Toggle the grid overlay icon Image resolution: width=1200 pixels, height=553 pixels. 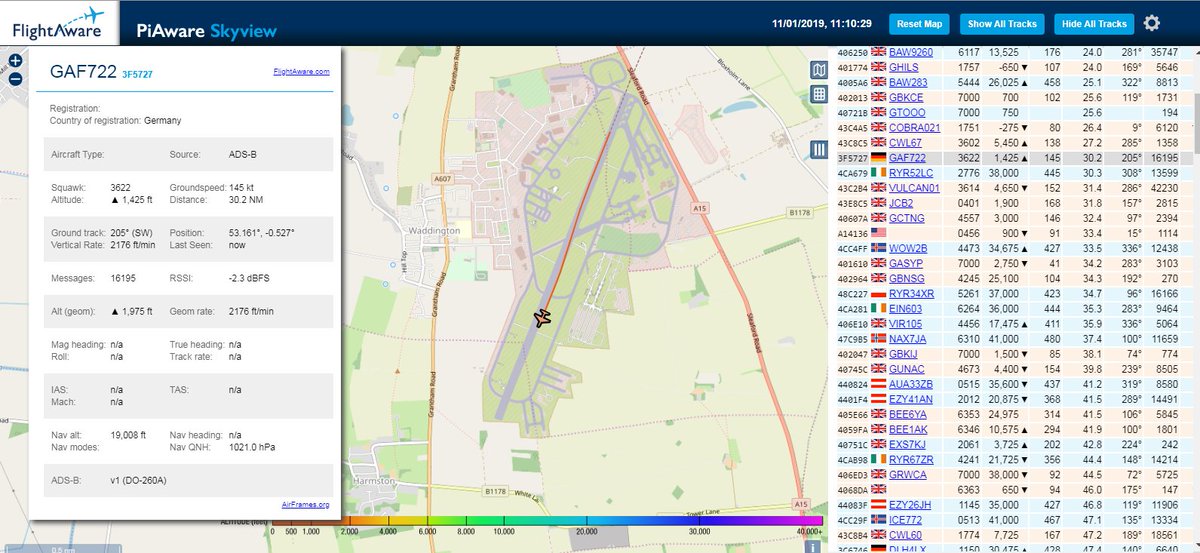[x=819, y=94]
